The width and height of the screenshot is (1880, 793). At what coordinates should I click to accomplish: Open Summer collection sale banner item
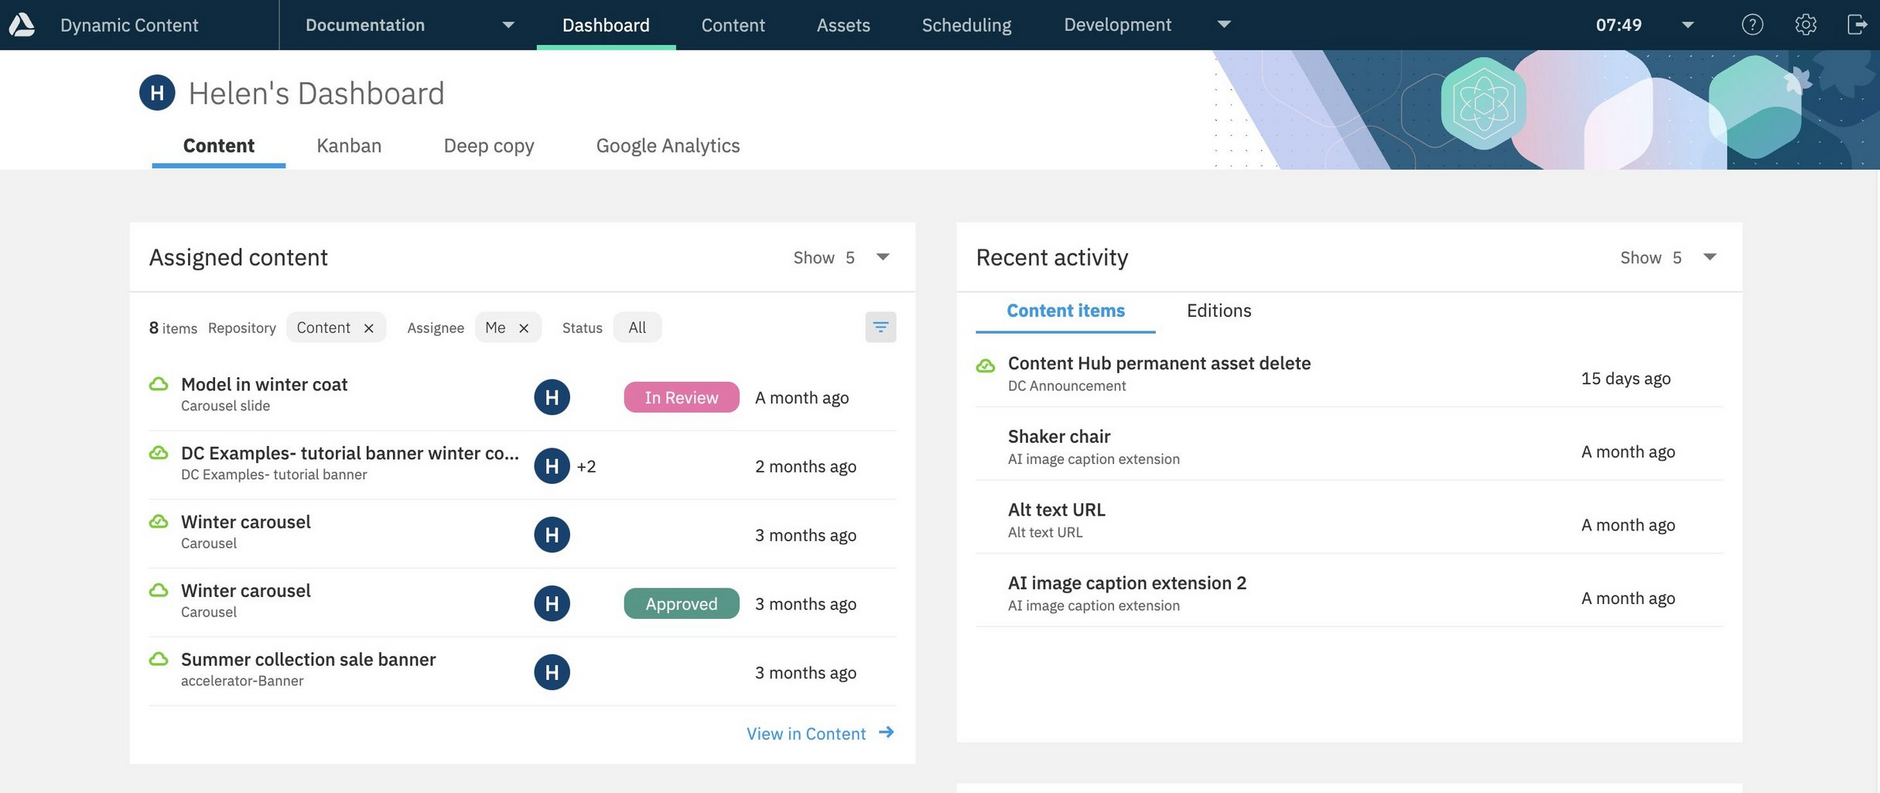tap(308, 659)
